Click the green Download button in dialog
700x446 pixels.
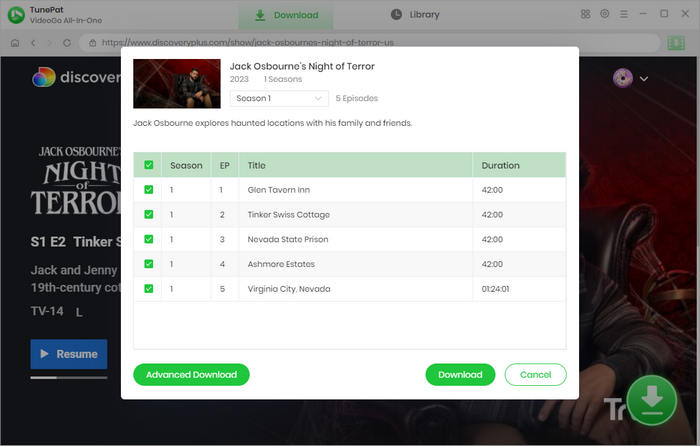click(460, 375)
